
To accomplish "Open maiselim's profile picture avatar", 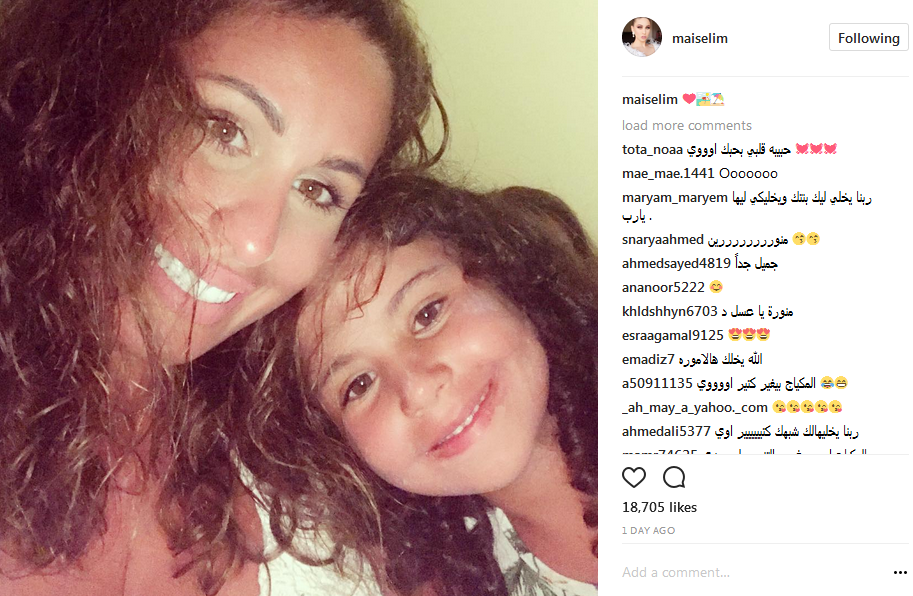I will [642, 37].
